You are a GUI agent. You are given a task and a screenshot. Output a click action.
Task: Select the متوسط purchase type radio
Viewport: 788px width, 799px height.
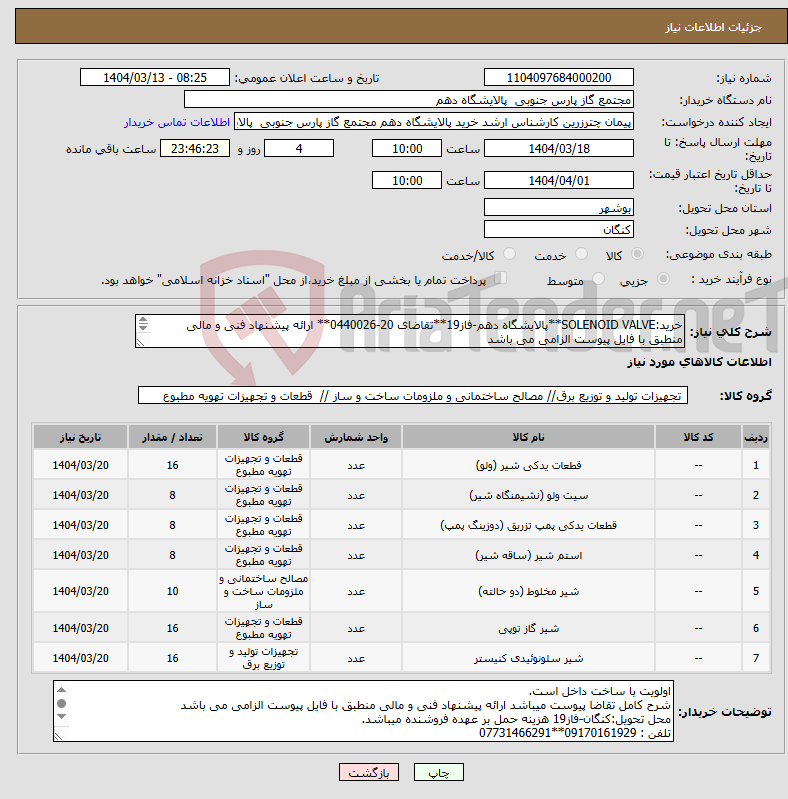coord(598,279)
